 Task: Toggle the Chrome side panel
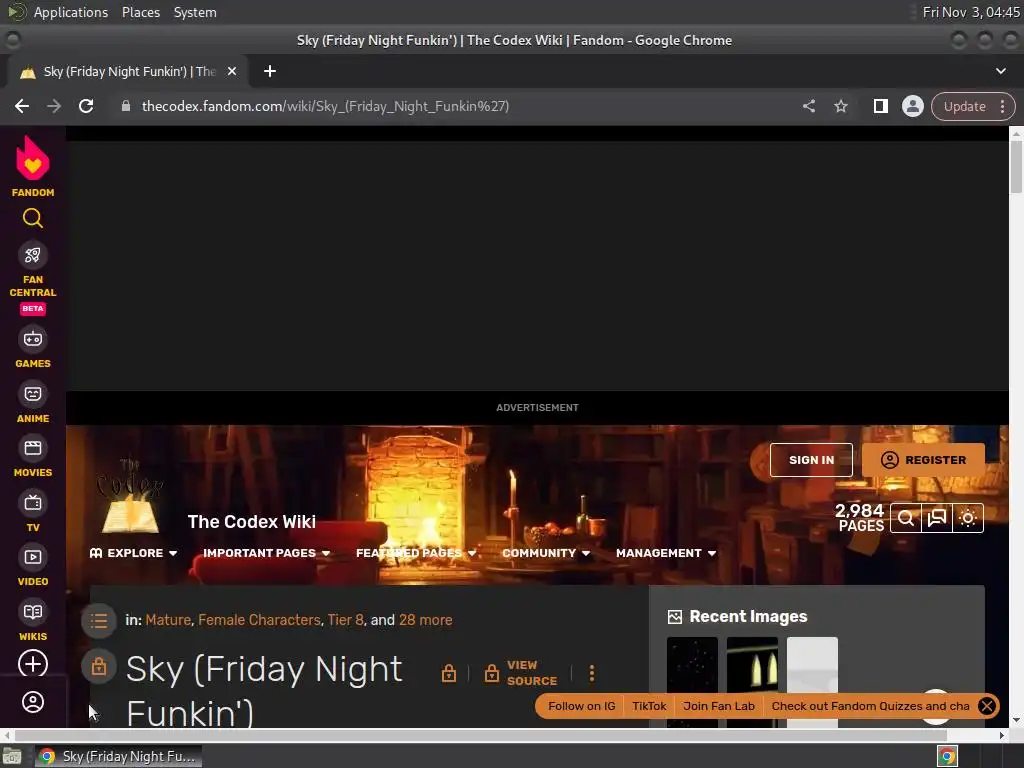(880, 106)
